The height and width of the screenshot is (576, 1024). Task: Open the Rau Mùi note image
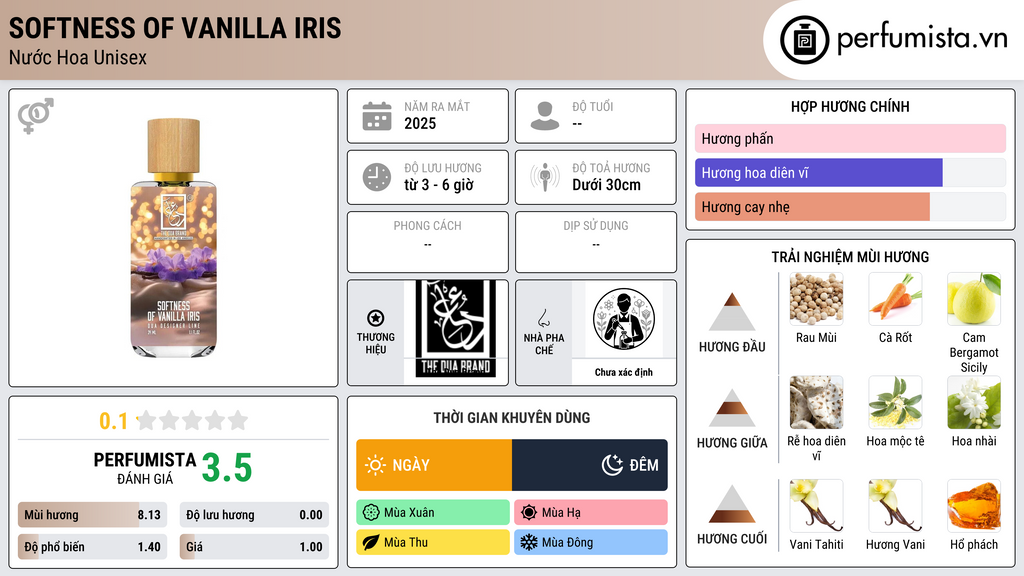coord(816,299)
